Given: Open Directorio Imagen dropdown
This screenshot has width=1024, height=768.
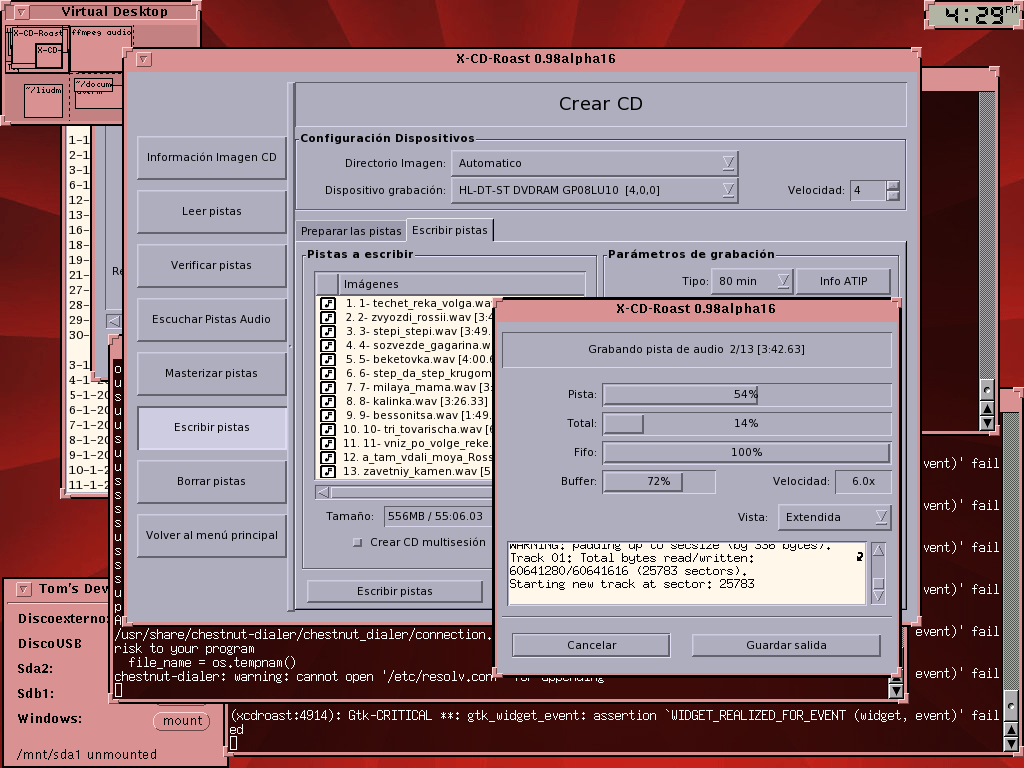Looking at the screenshot, I should pos(594,163).
